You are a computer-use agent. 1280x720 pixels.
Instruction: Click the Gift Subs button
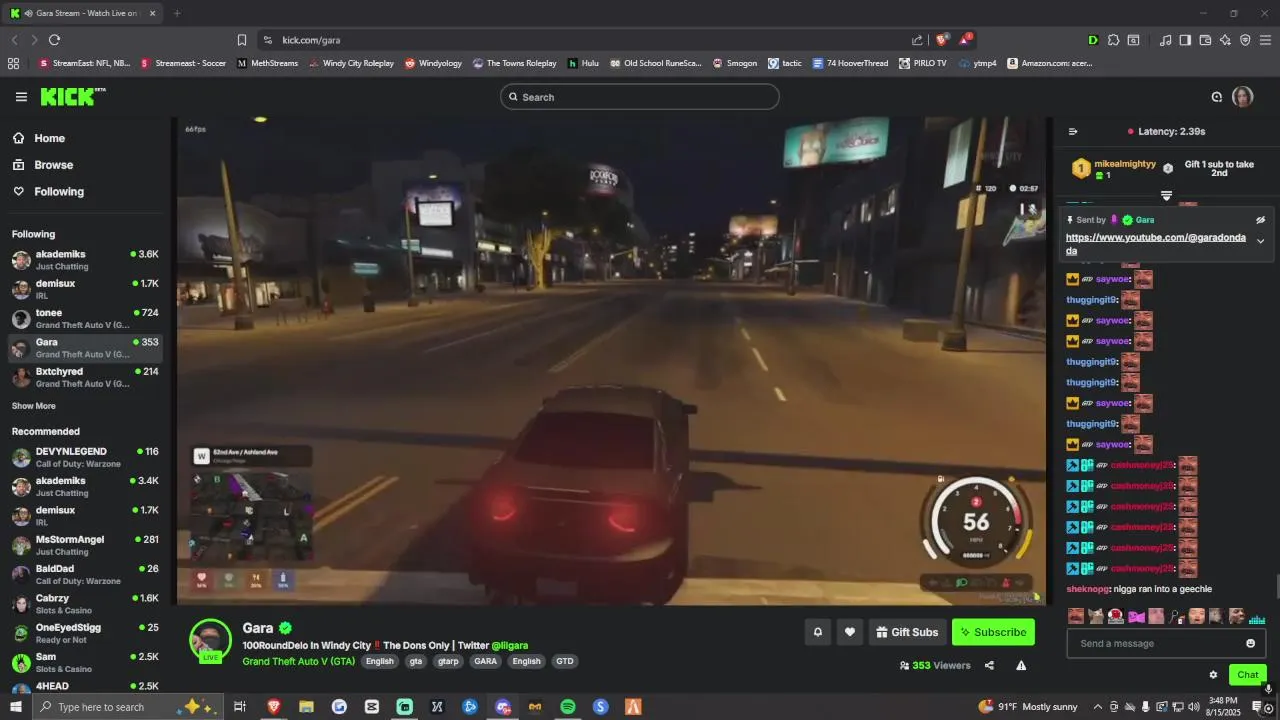pos(907,632)
